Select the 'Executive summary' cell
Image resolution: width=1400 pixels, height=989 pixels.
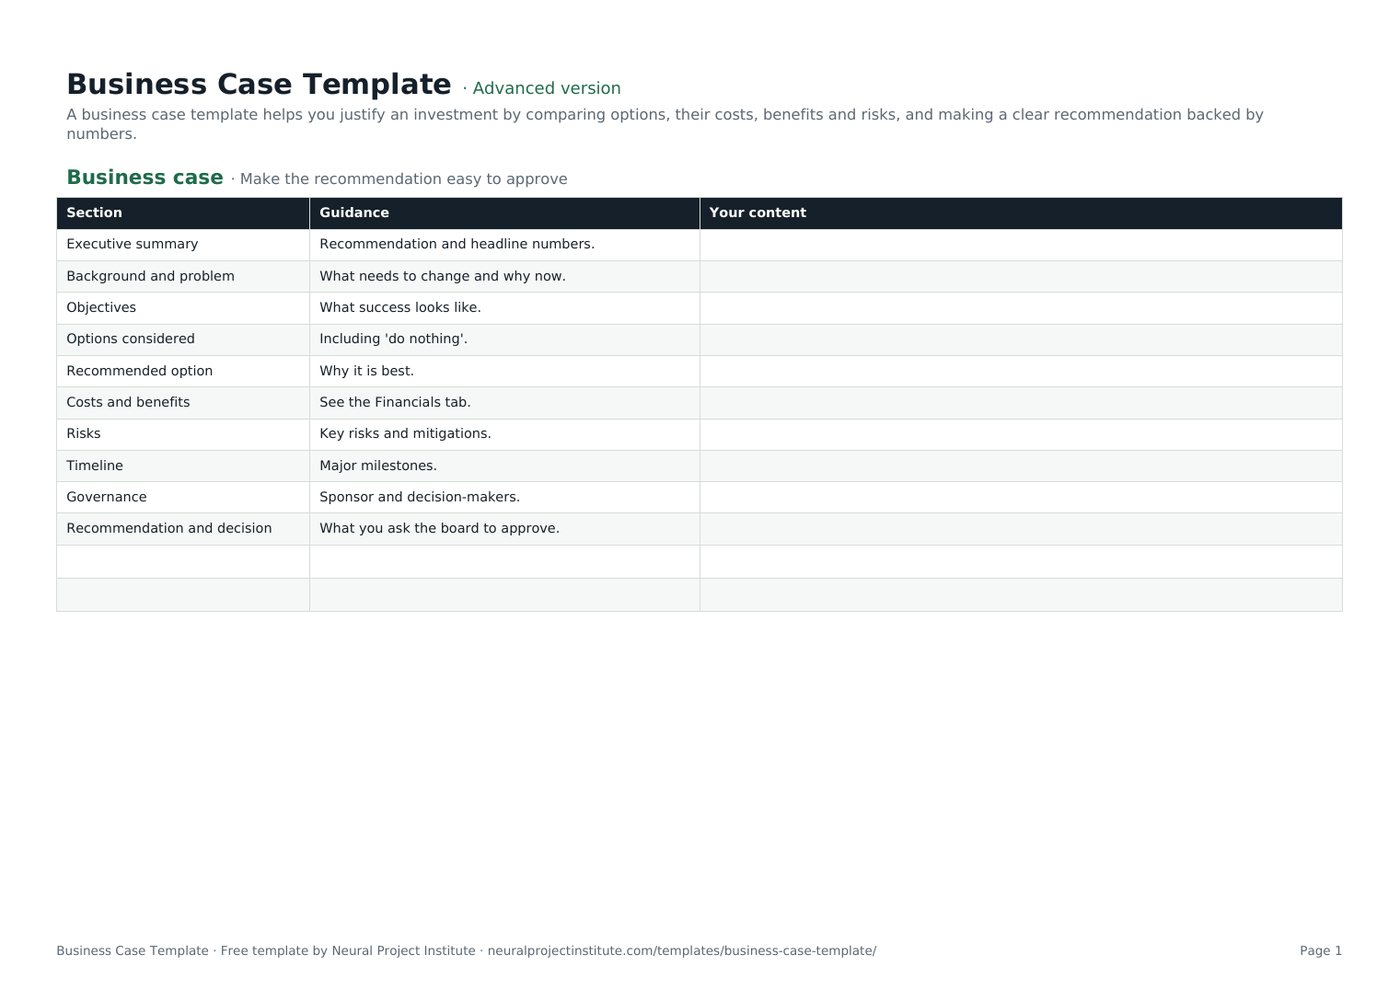pyautogui.click(x=183, y=245)
